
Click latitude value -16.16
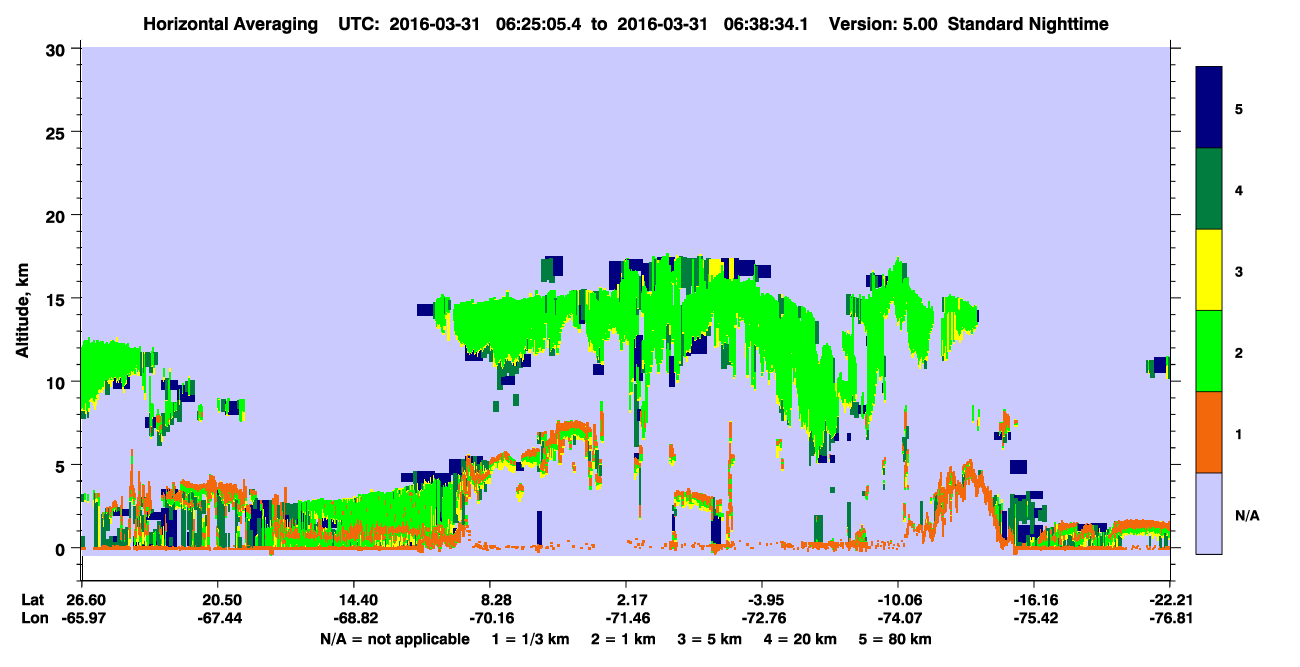click(1034, 600)
